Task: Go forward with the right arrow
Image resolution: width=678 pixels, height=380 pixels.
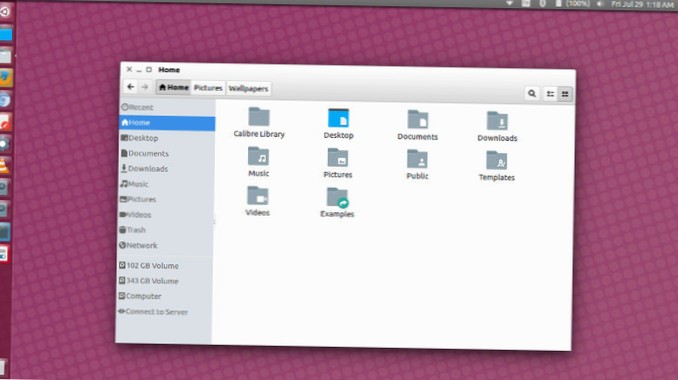Action: 145,87
